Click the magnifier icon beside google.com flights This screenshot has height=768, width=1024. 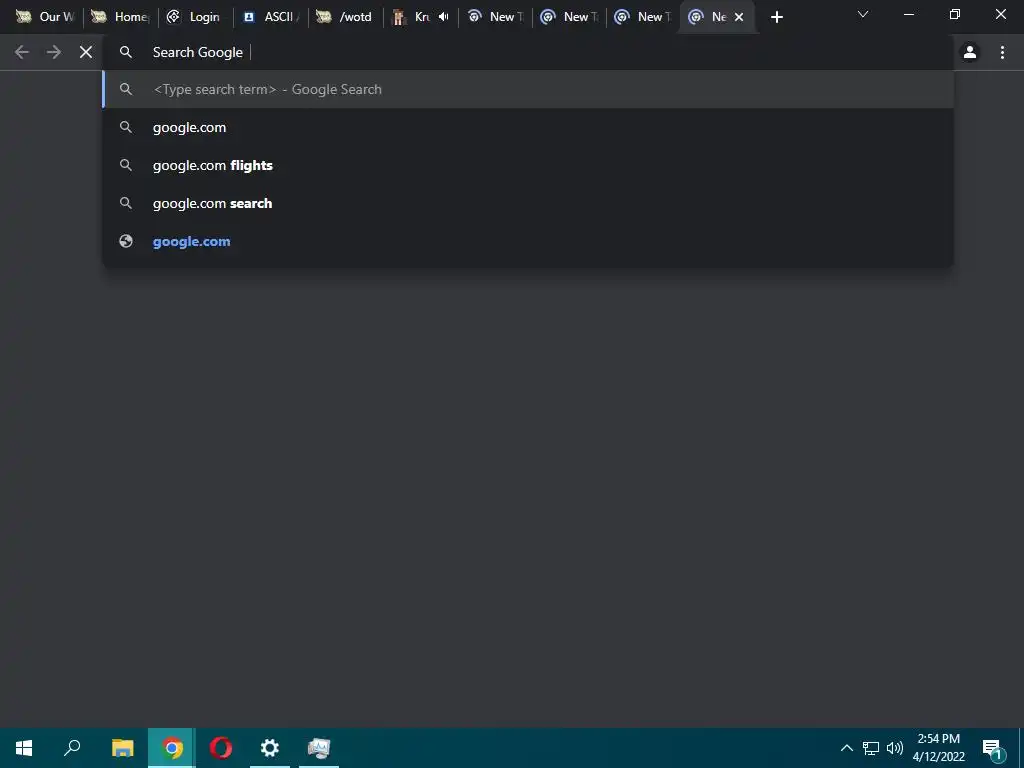pos(126,165)
